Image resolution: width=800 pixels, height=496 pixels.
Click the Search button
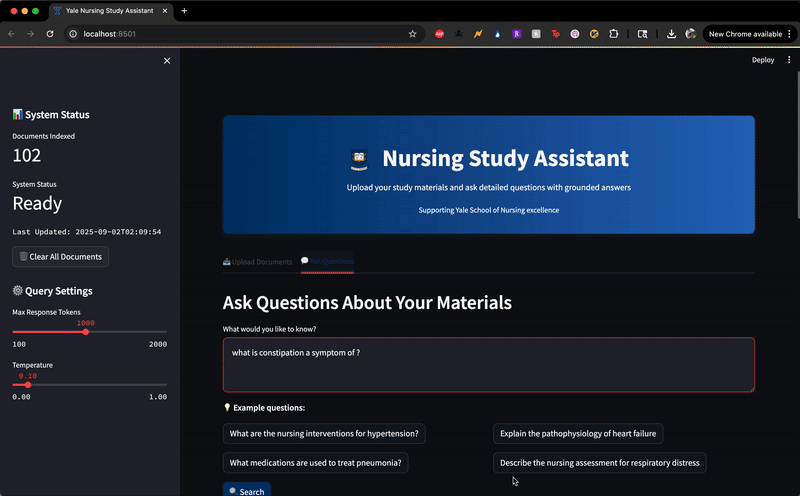(x=247, y=490)
